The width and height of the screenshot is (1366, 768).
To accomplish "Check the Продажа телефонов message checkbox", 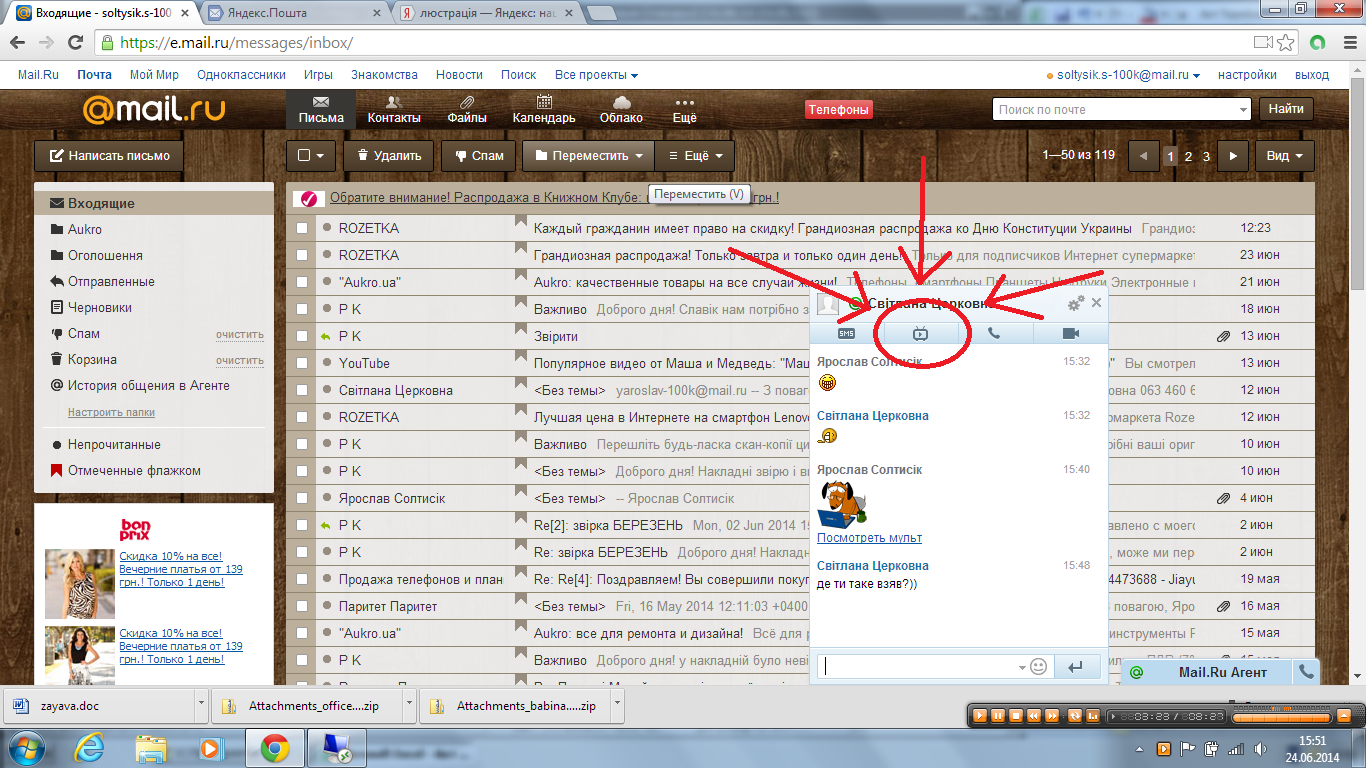I will pos(302,580).
